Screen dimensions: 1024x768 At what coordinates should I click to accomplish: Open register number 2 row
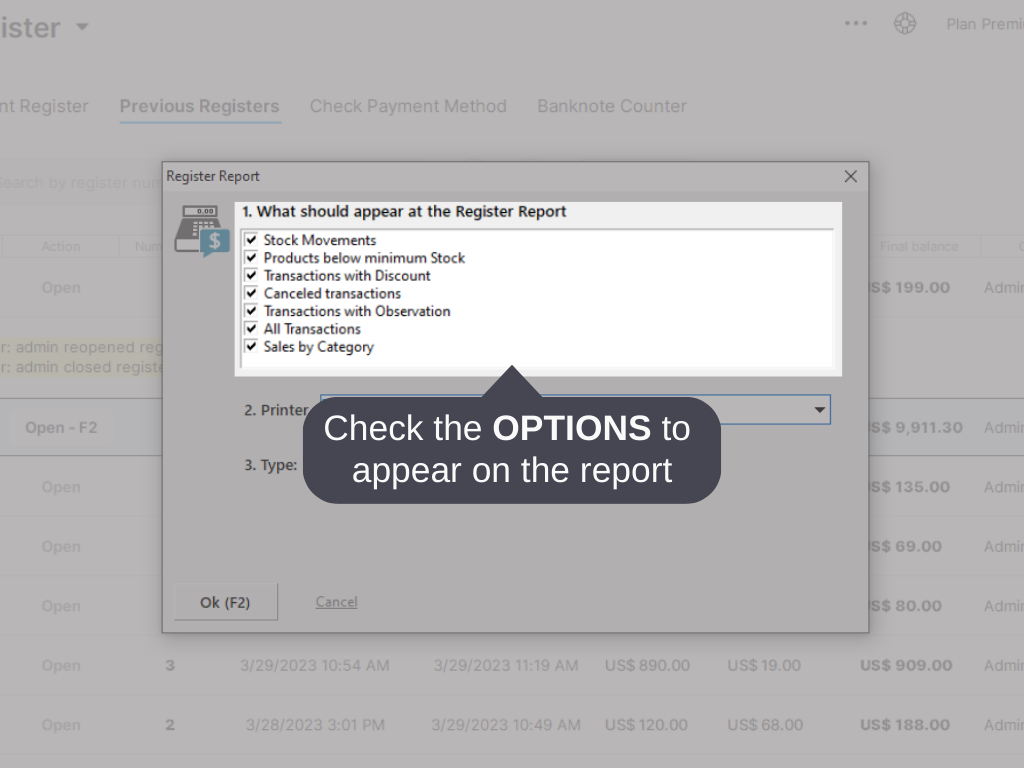click(x=61, y=725)
